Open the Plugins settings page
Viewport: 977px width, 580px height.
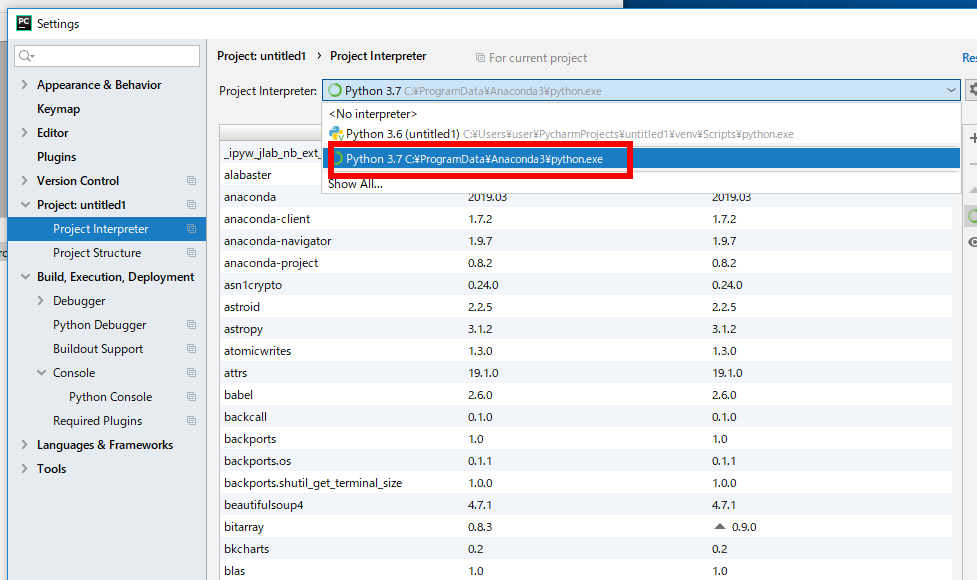pos(57,156)
